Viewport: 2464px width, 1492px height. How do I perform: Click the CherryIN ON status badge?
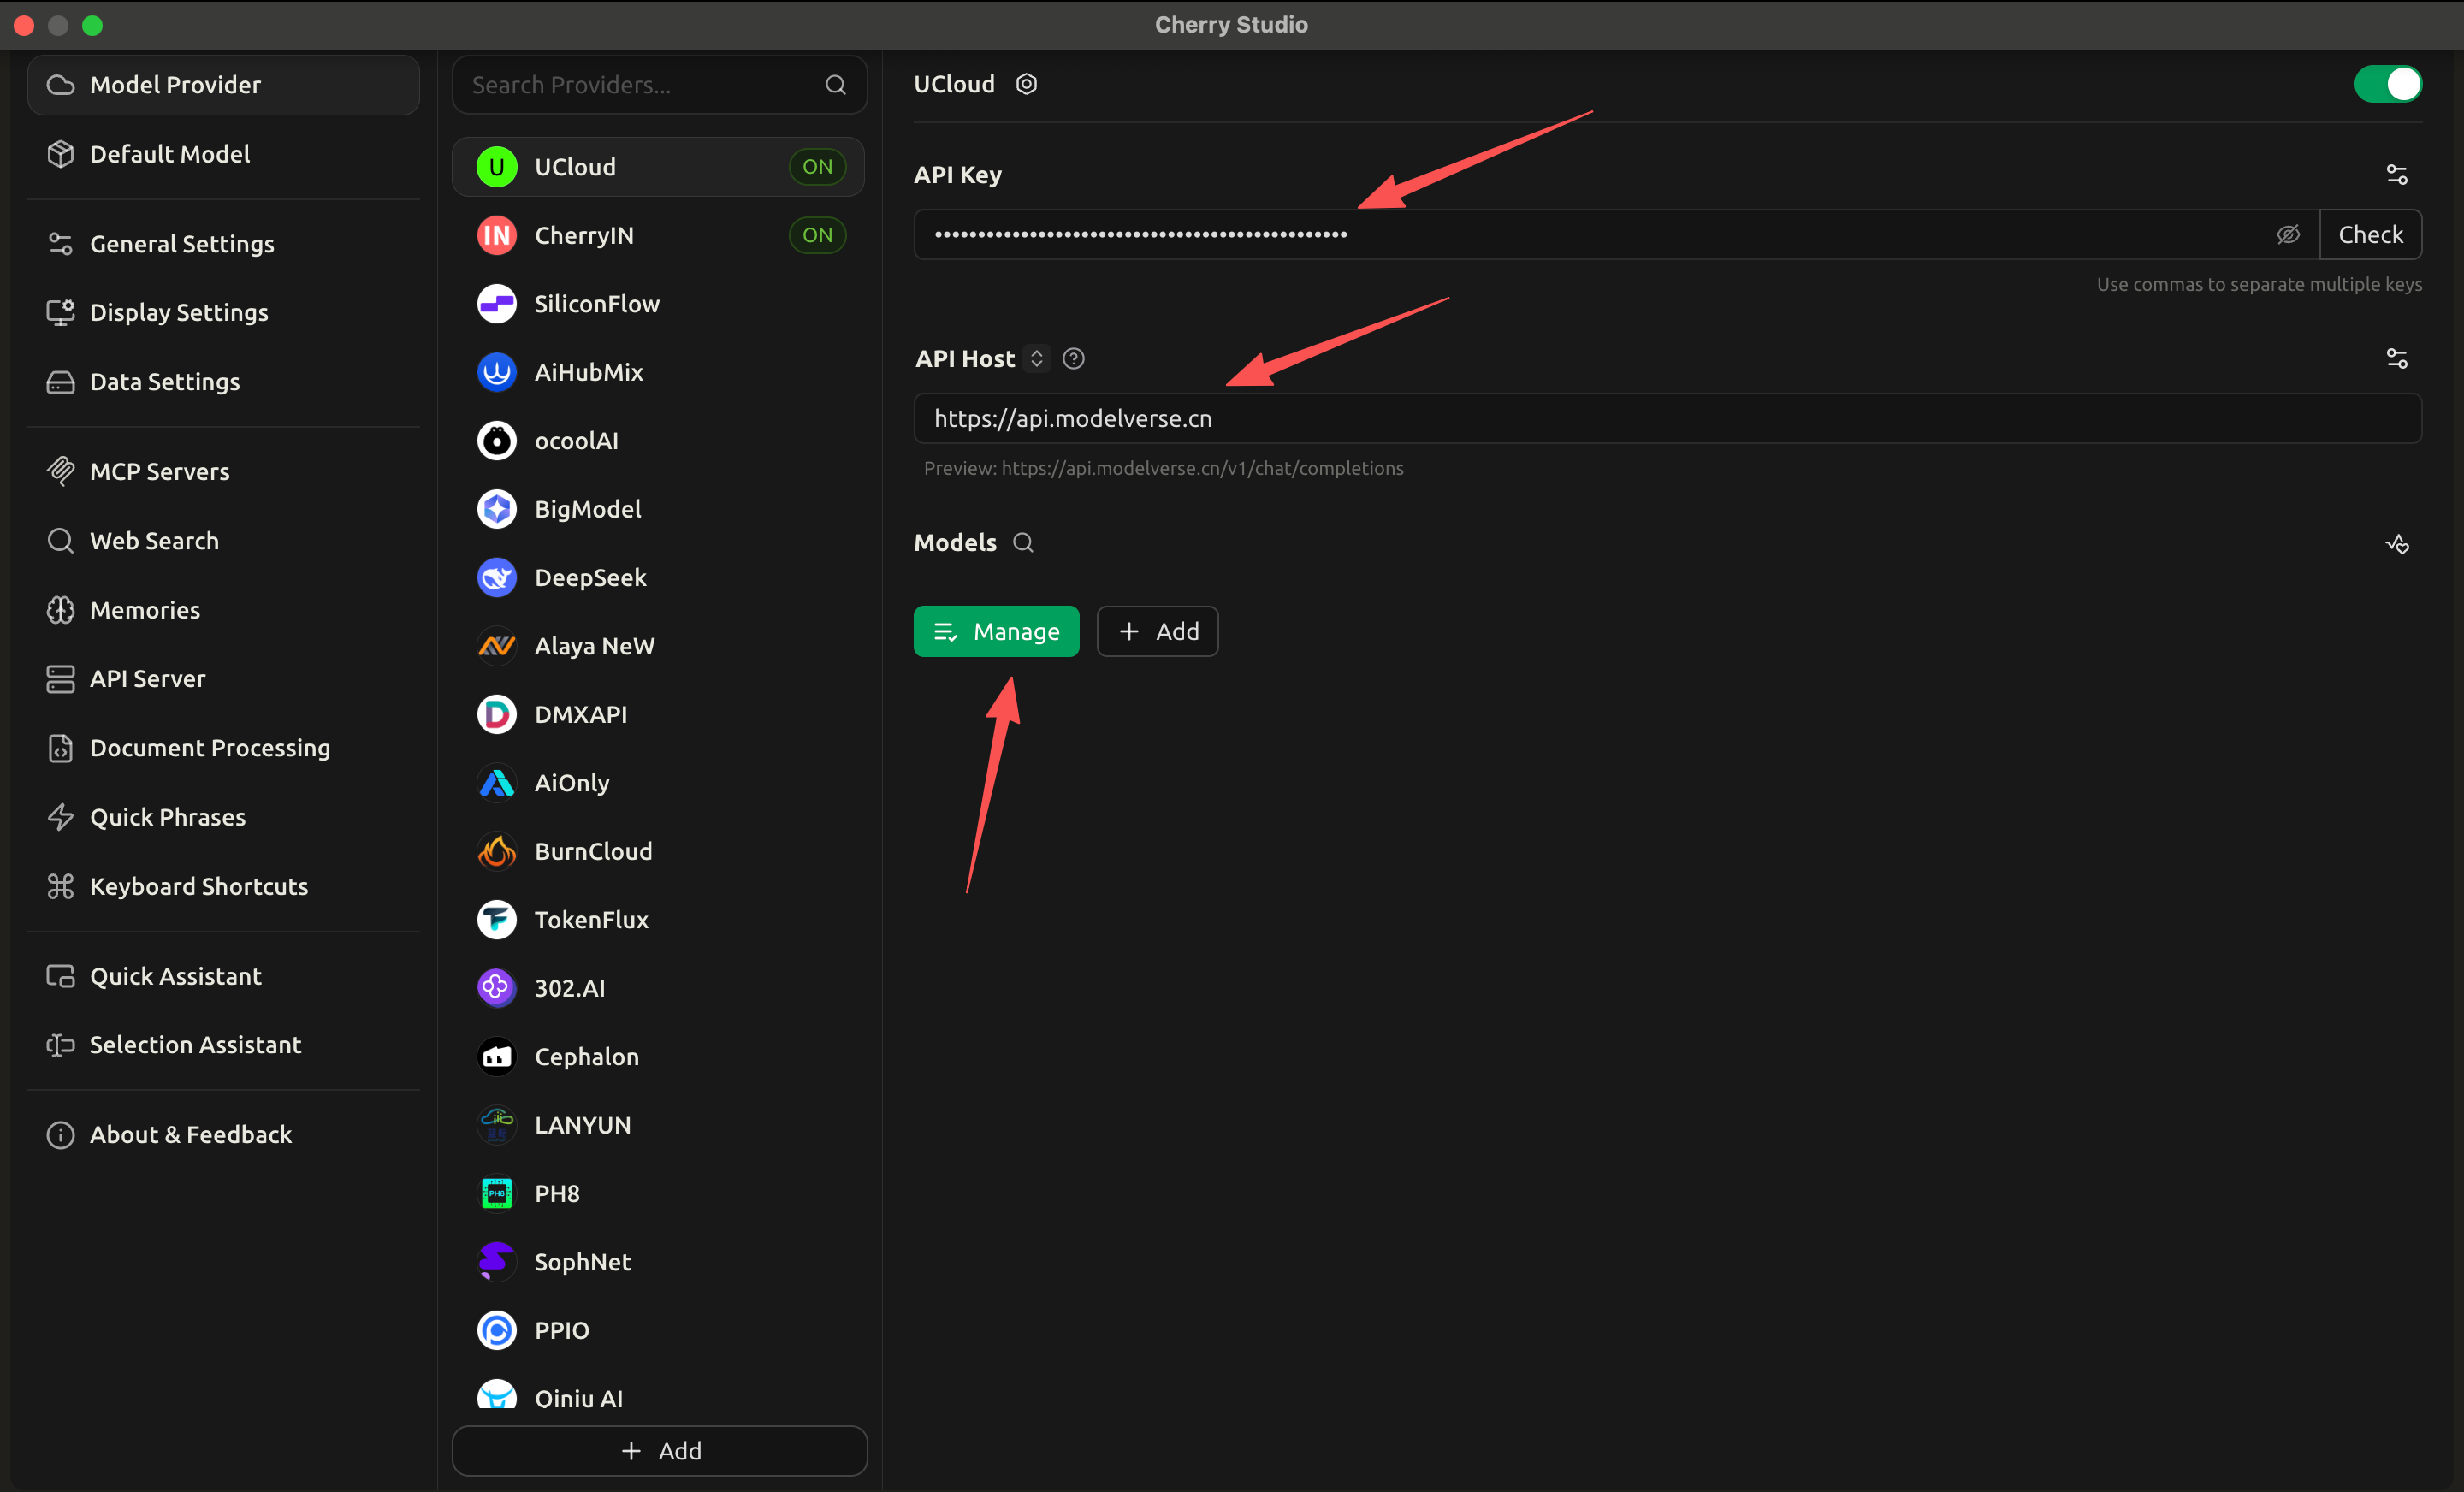pyautogui.click(x=817, y=236)
